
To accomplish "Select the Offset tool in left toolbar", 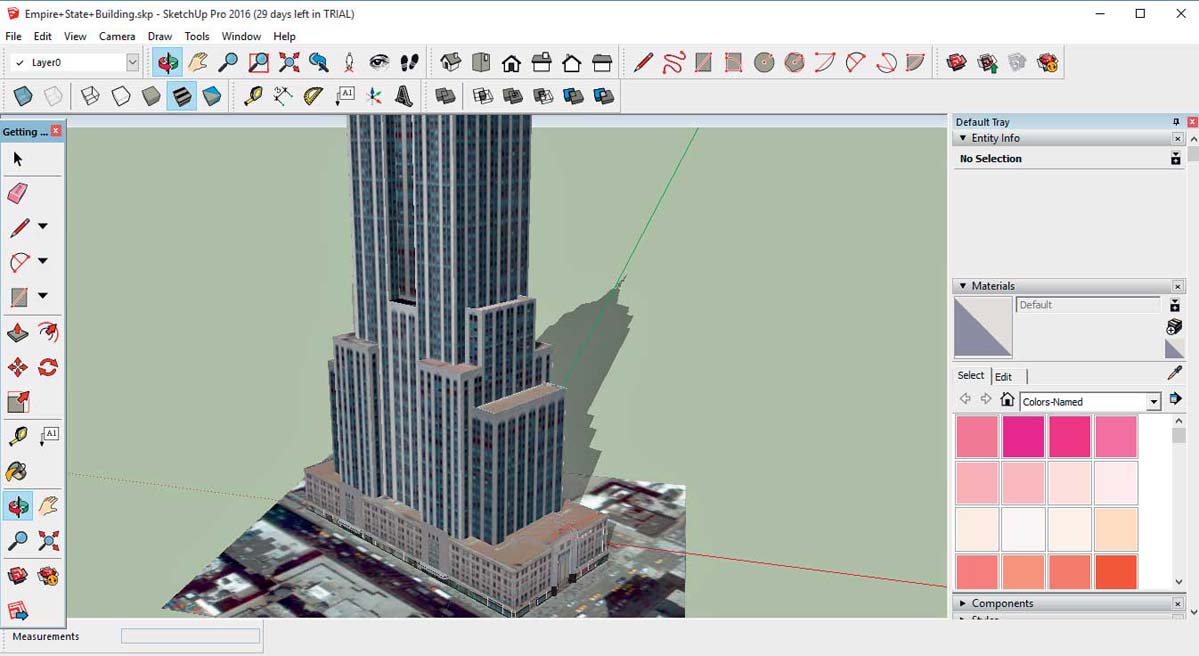I will point(48,333).
